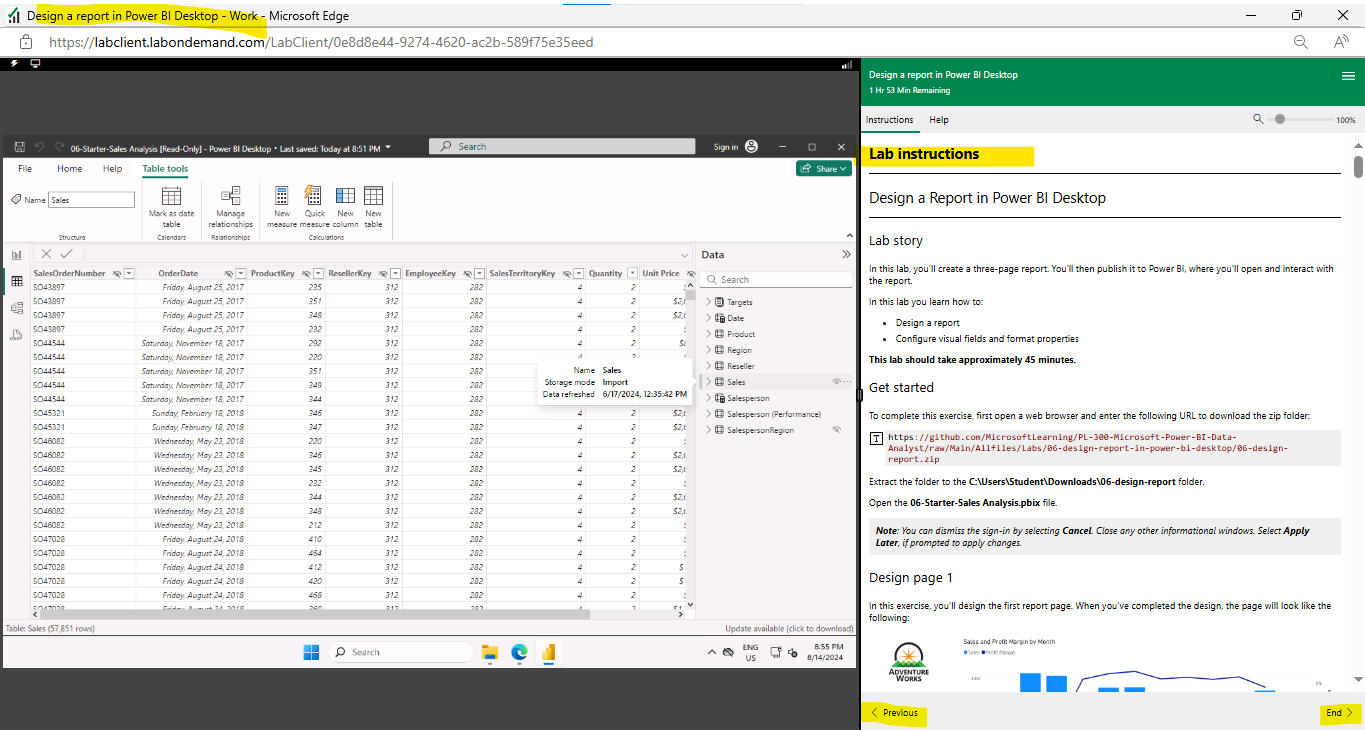The width and height of the screenshot is (1365, 730).
Task: Open File Explorer from the taskbar
Action: click(x=490, y=652)
